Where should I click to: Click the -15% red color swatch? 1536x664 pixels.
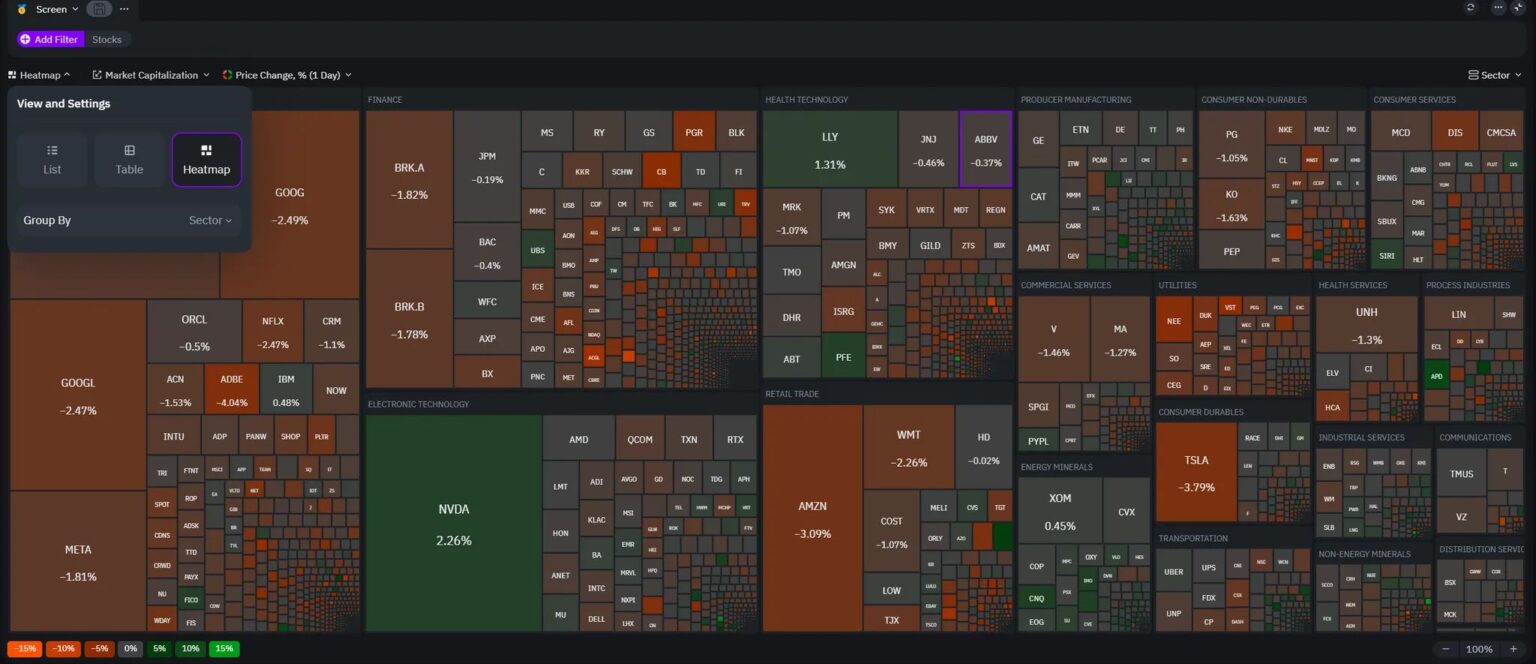[x=24, y=648]
